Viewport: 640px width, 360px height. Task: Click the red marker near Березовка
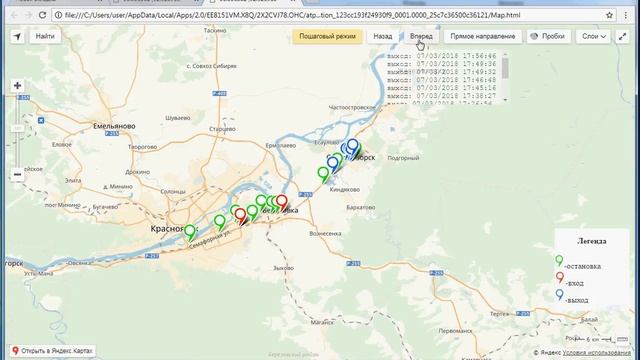[x=281, y=203]
